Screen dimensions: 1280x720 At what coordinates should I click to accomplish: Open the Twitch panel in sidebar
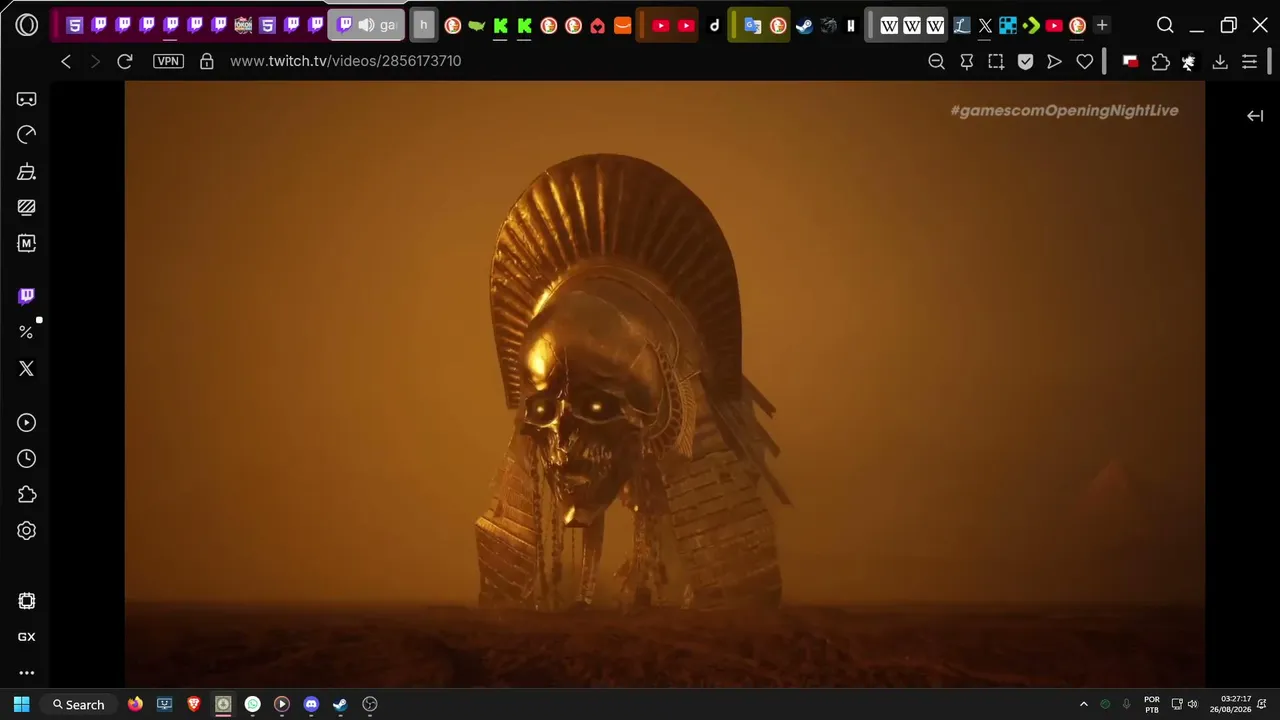point(27,296)
